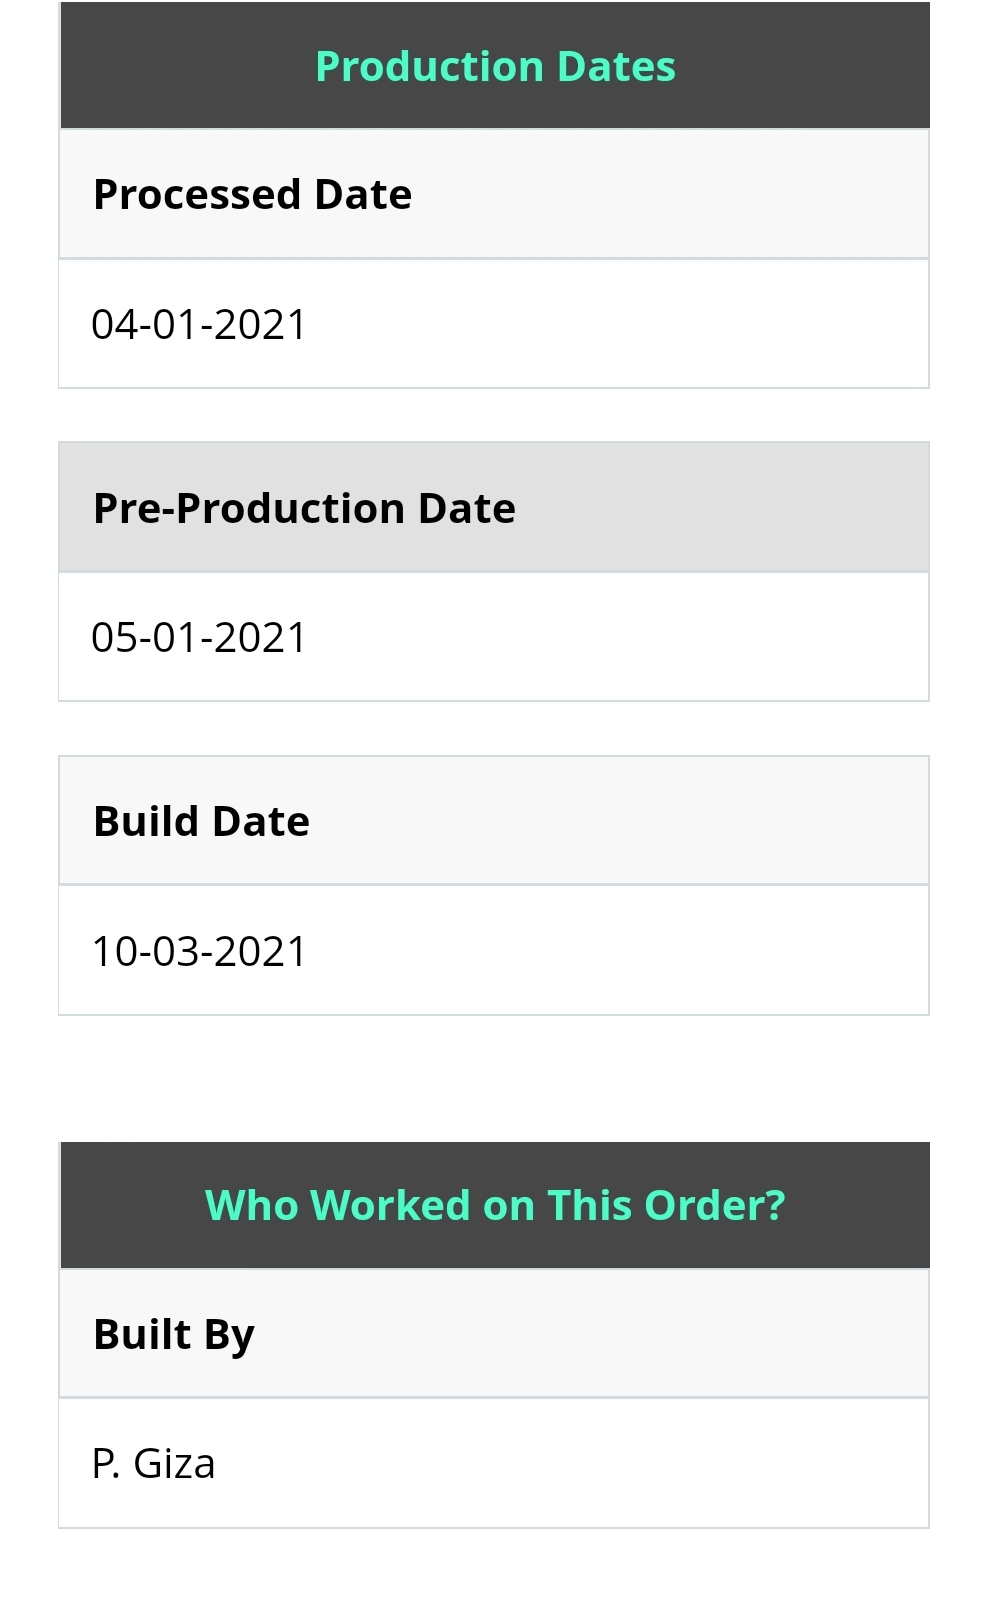Screen dimensions: 989x1605
Task: Select the builder name P. Giza
Action: 153,1464
